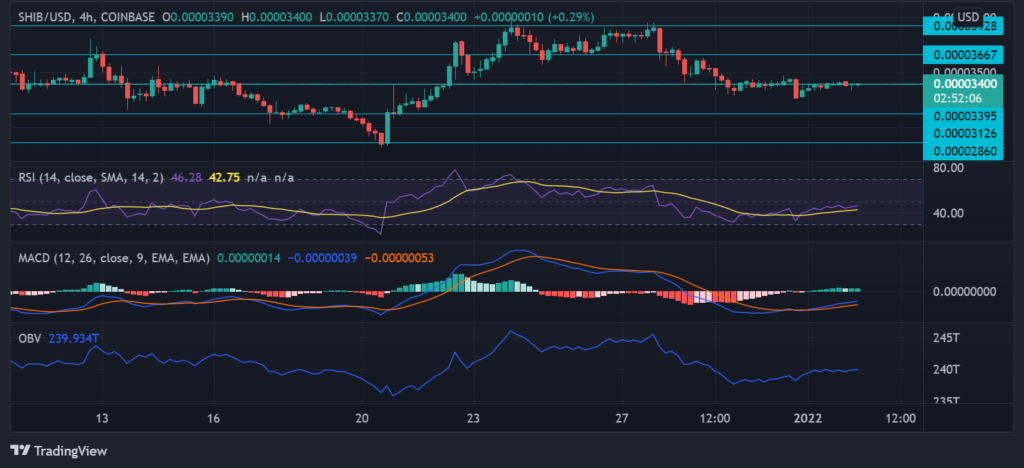This screenshot has height=468, width=1024.
Task: Click the 23 date label on time axis
Action: pyautogui.click(x=473, y=418)
